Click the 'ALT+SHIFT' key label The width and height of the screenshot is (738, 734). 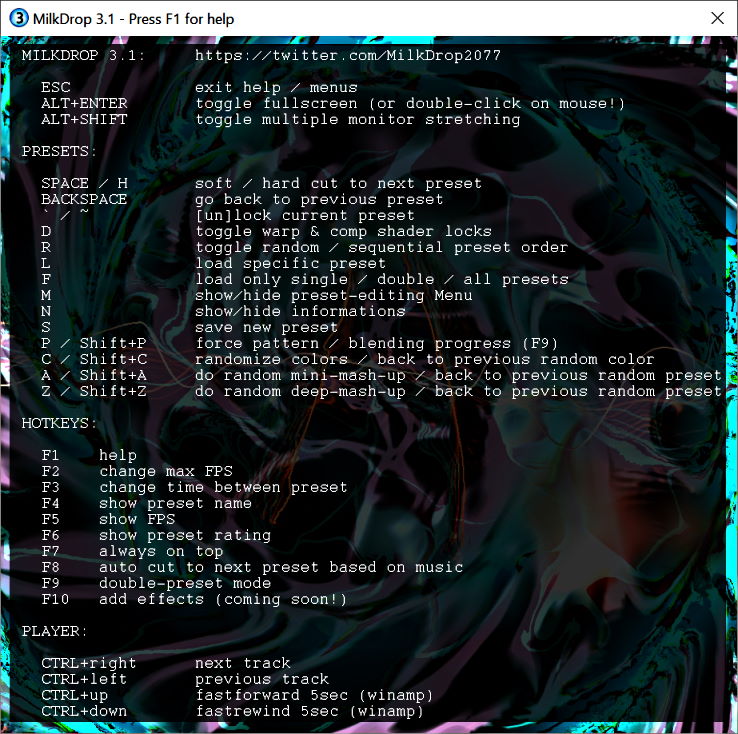84,119
